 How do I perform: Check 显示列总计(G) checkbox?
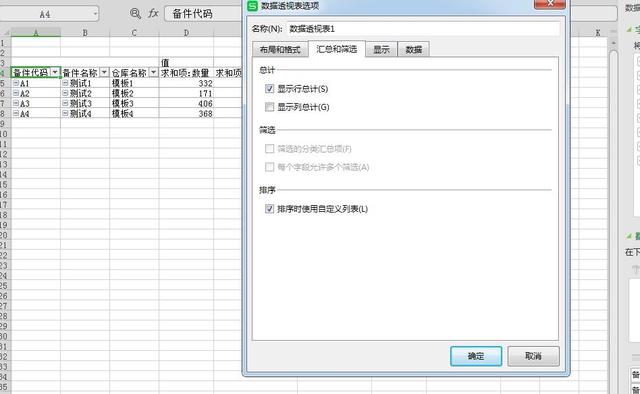[269, 107]
